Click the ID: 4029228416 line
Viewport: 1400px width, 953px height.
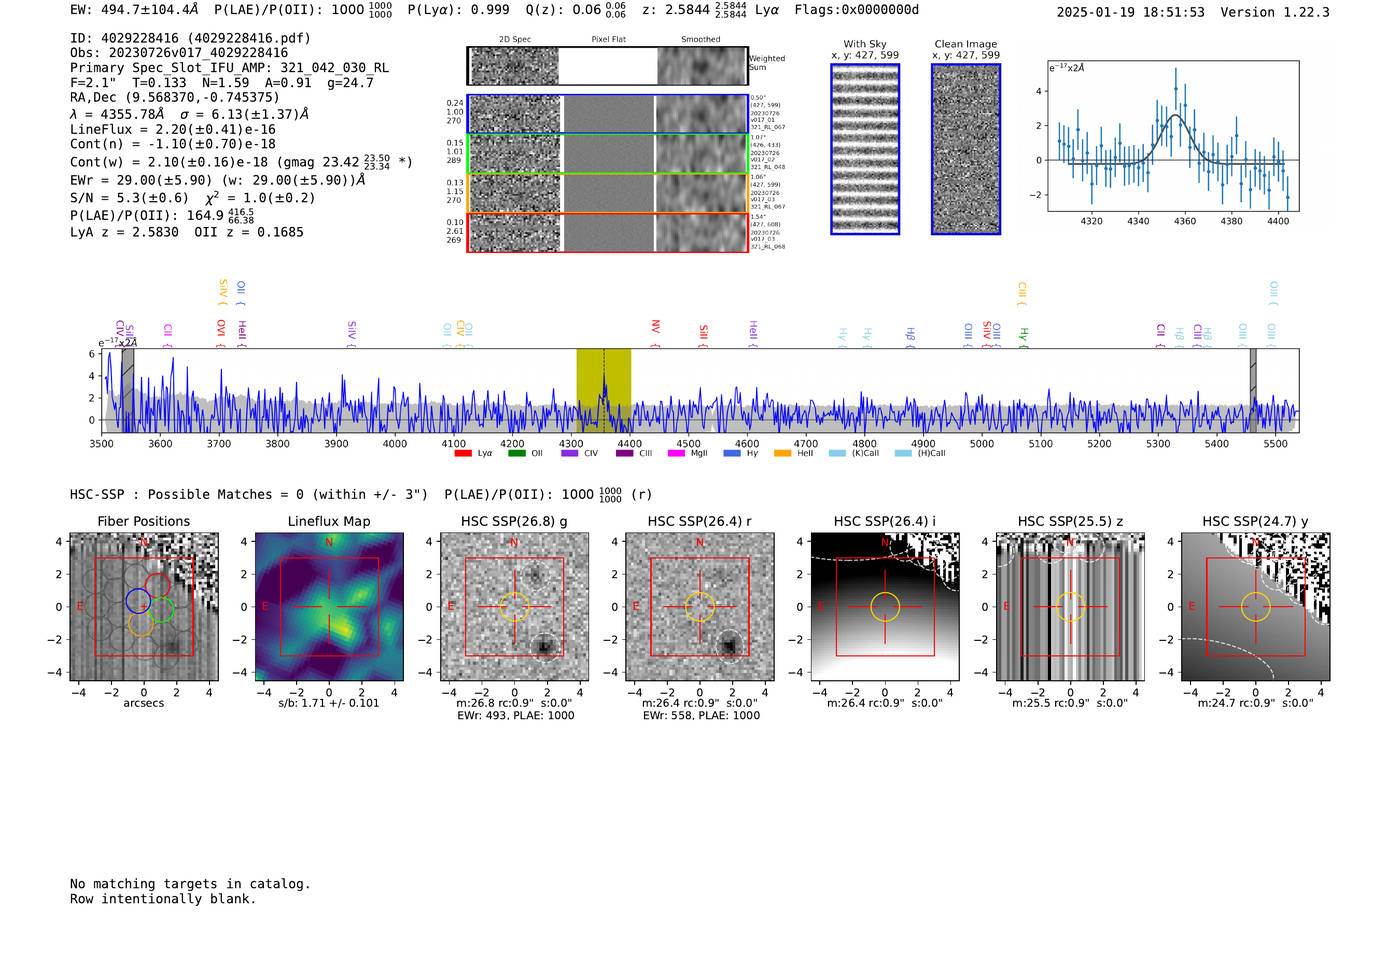190,38
